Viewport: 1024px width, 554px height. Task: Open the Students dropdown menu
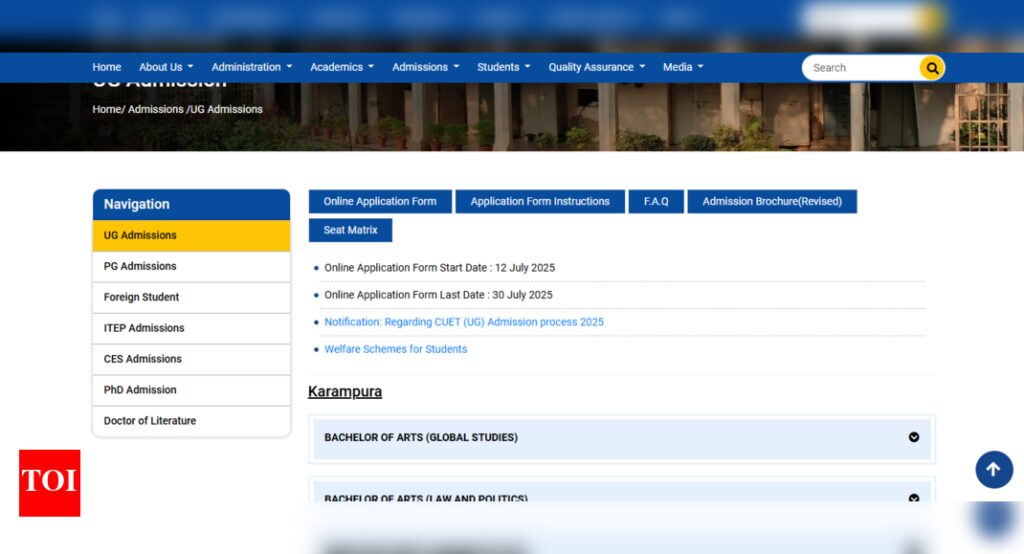coord(503,67)
